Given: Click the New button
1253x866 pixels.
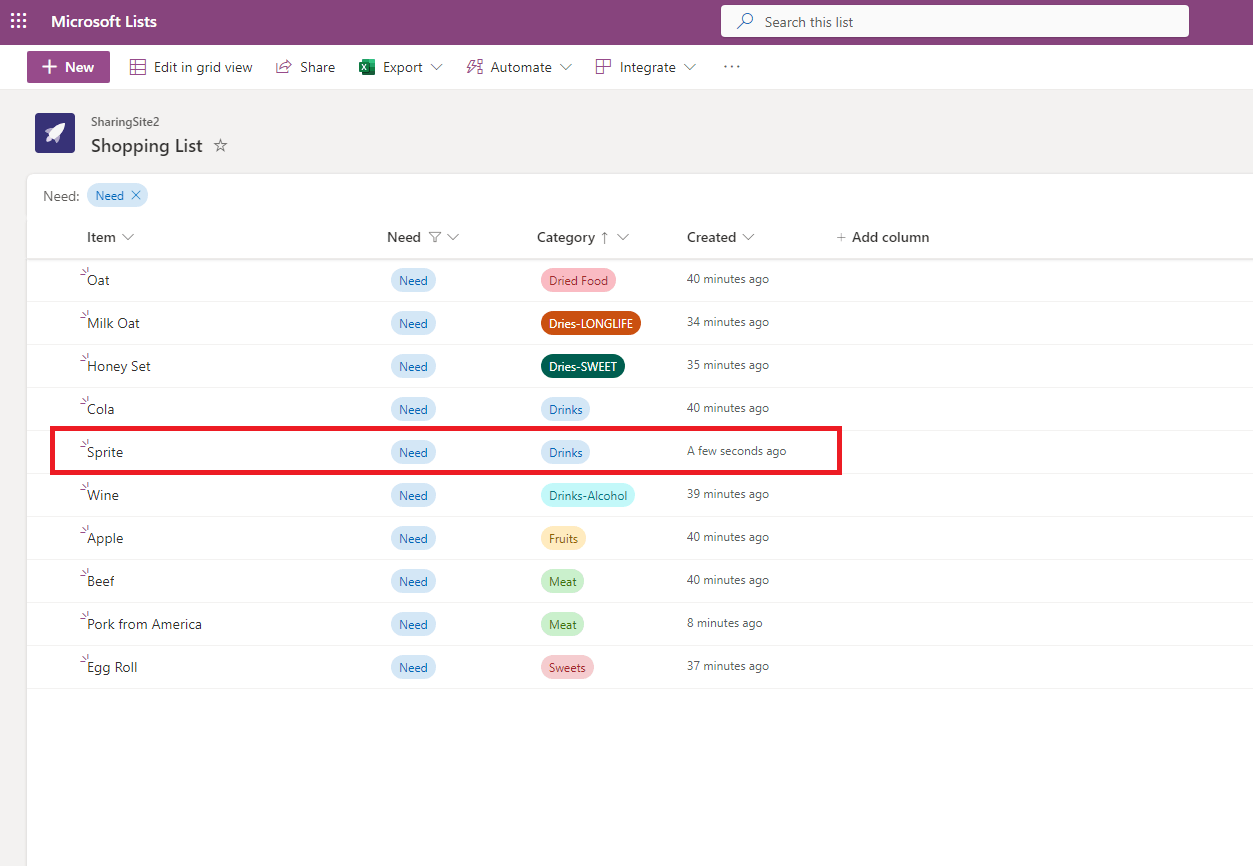Looking at the screenshot, I should click(68, 67).
